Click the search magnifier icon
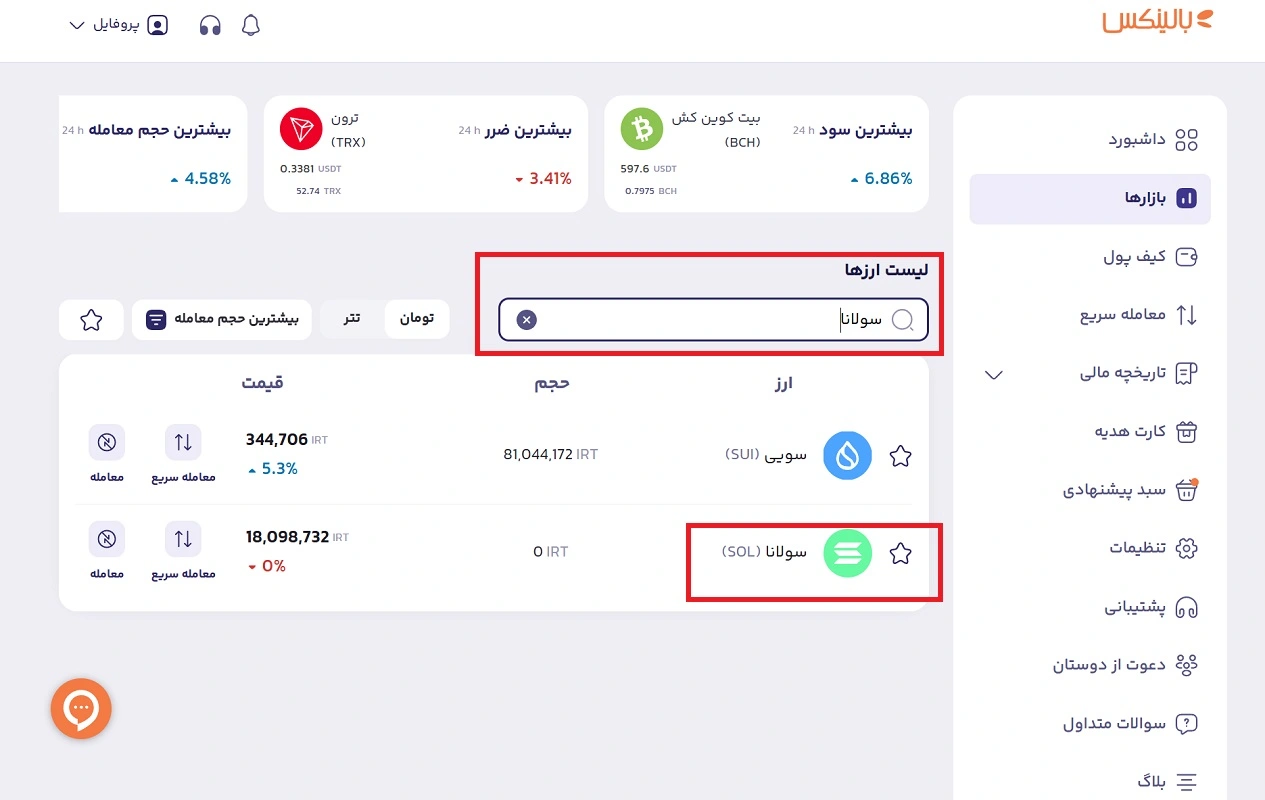This screenshot has width=1265, height=800. [x=903, y=320]
